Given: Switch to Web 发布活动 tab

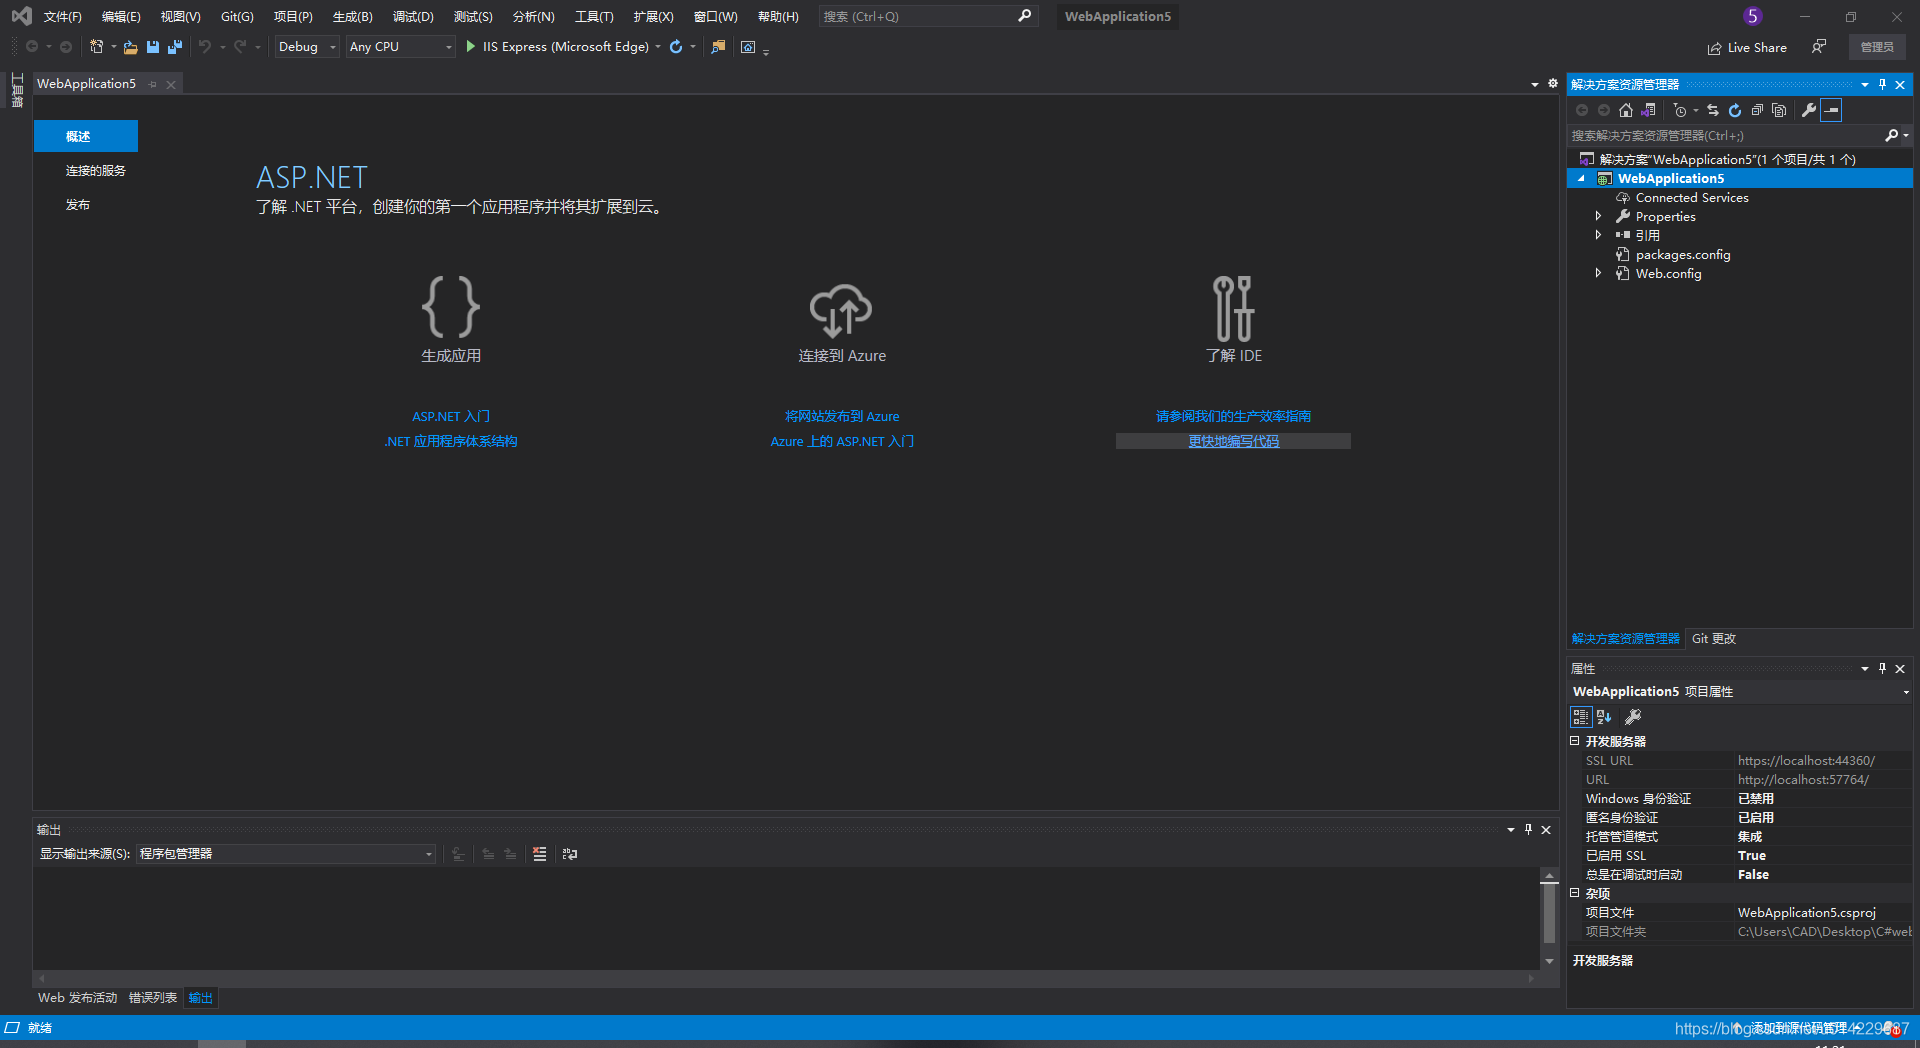Looking at the screenshot, I should coord(77,998).
